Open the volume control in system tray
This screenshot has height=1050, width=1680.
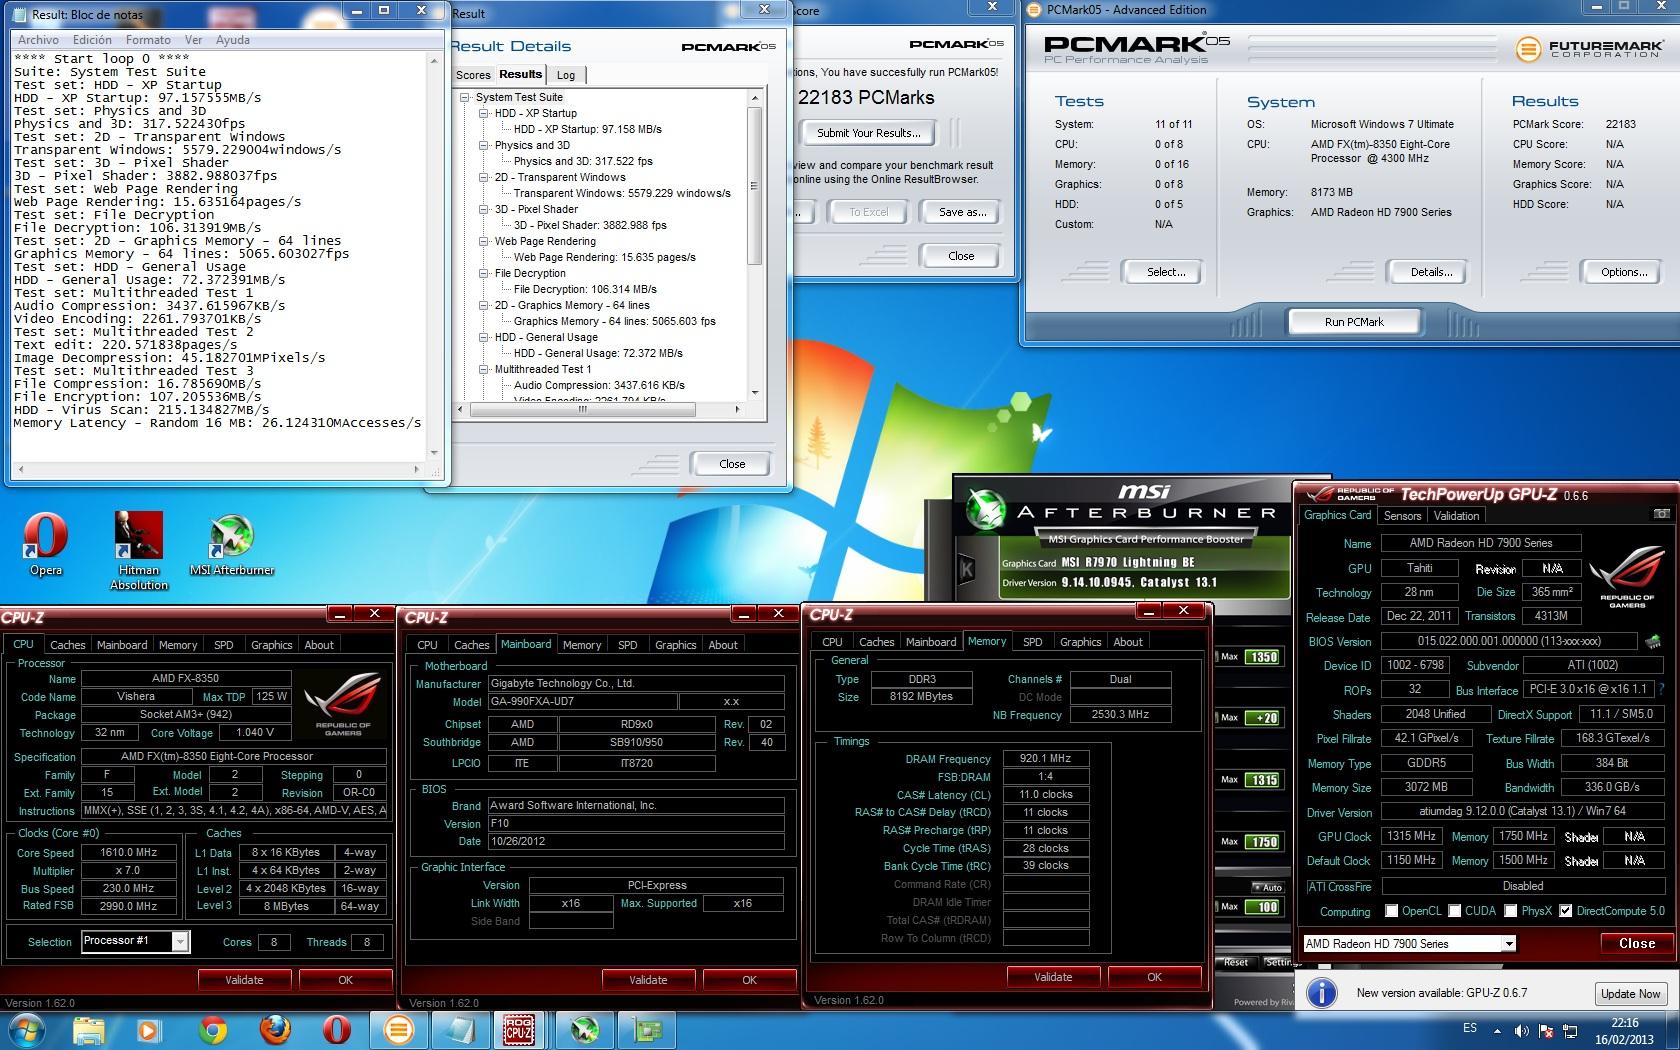(x=1521, y=1030)
